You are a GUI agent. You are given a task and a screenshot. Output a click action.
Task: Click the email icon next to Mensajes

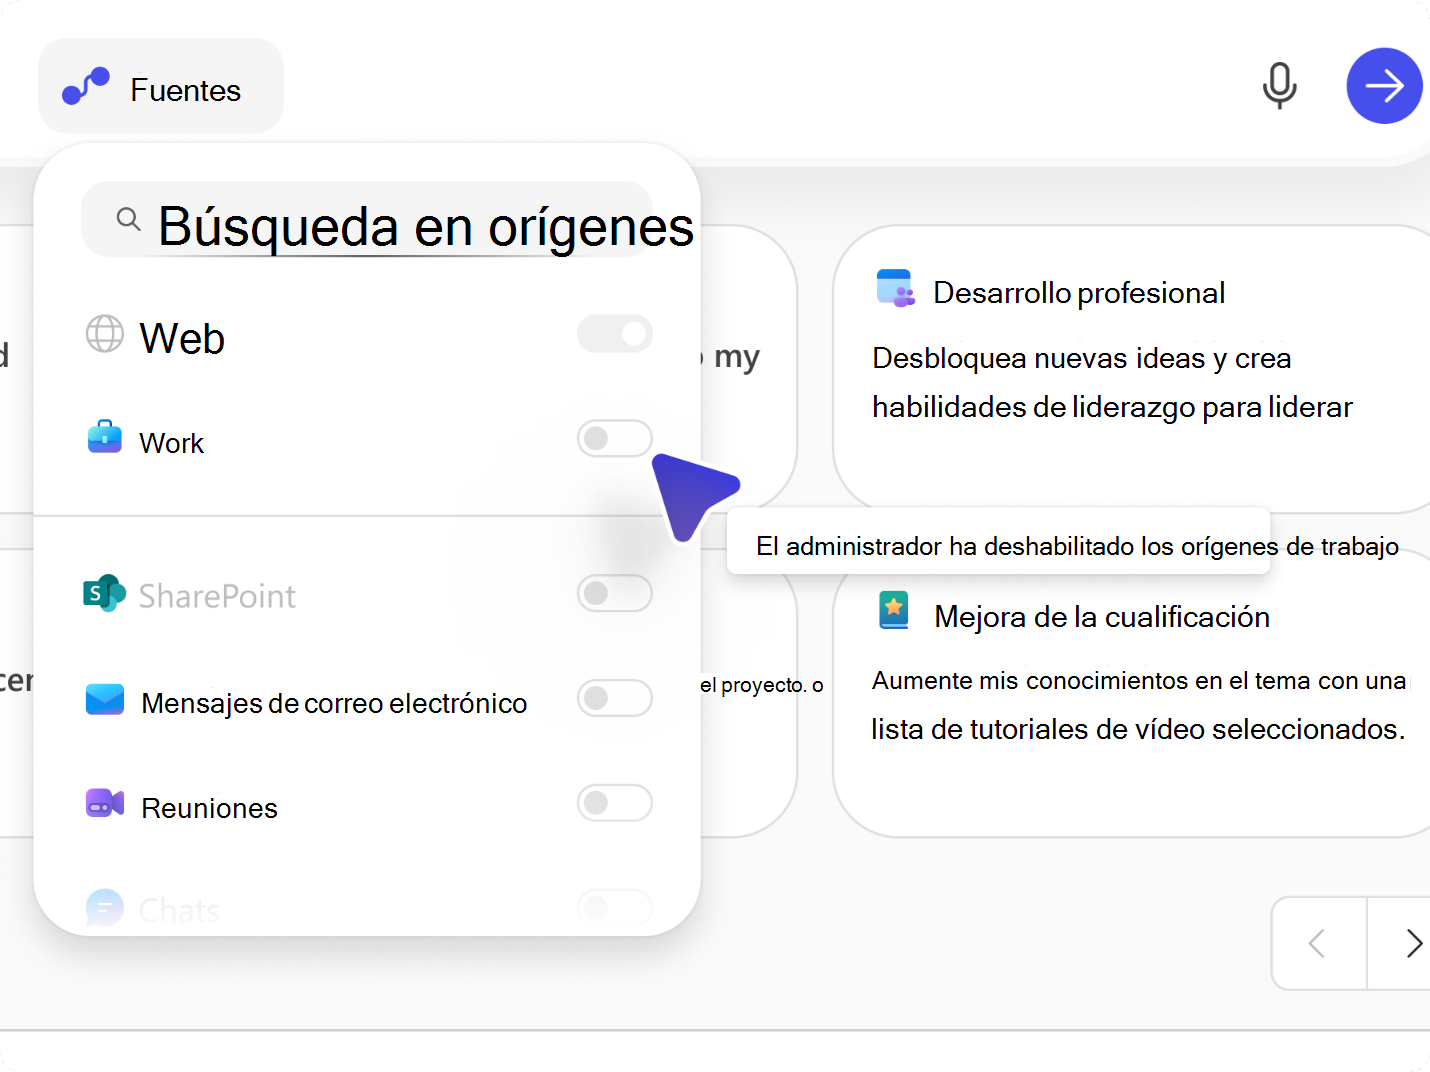coord(104,700)
